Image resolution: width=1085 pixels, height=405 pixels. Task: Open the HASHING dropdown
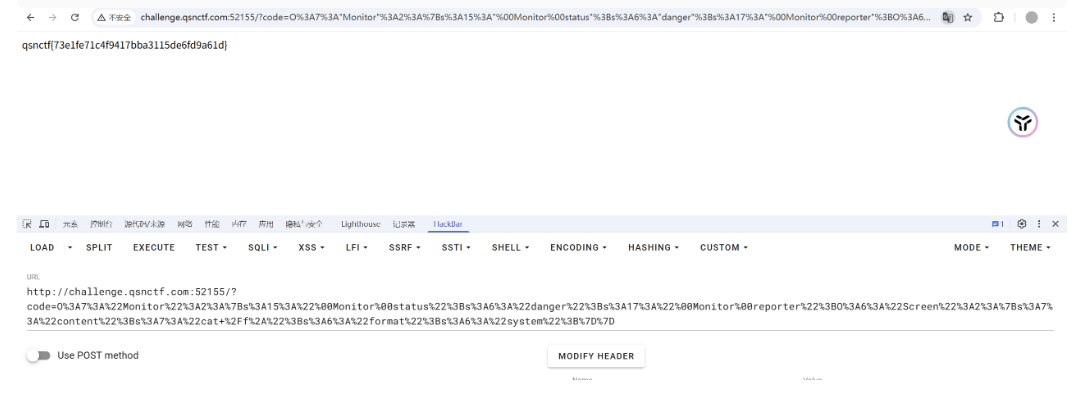click(x=658, y=247)
